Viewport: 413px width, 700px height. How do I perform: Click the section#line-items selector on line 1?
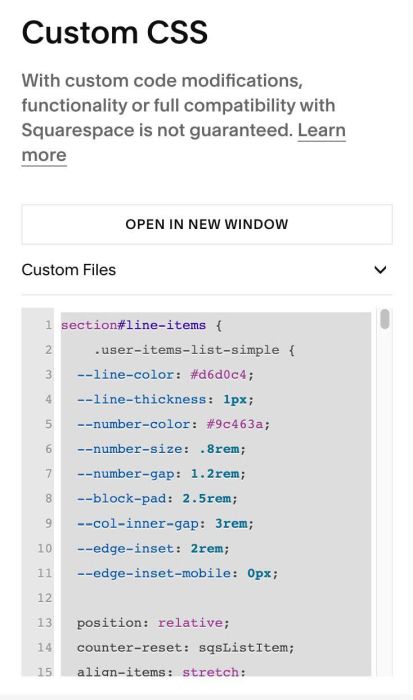[x=133, y=325]
